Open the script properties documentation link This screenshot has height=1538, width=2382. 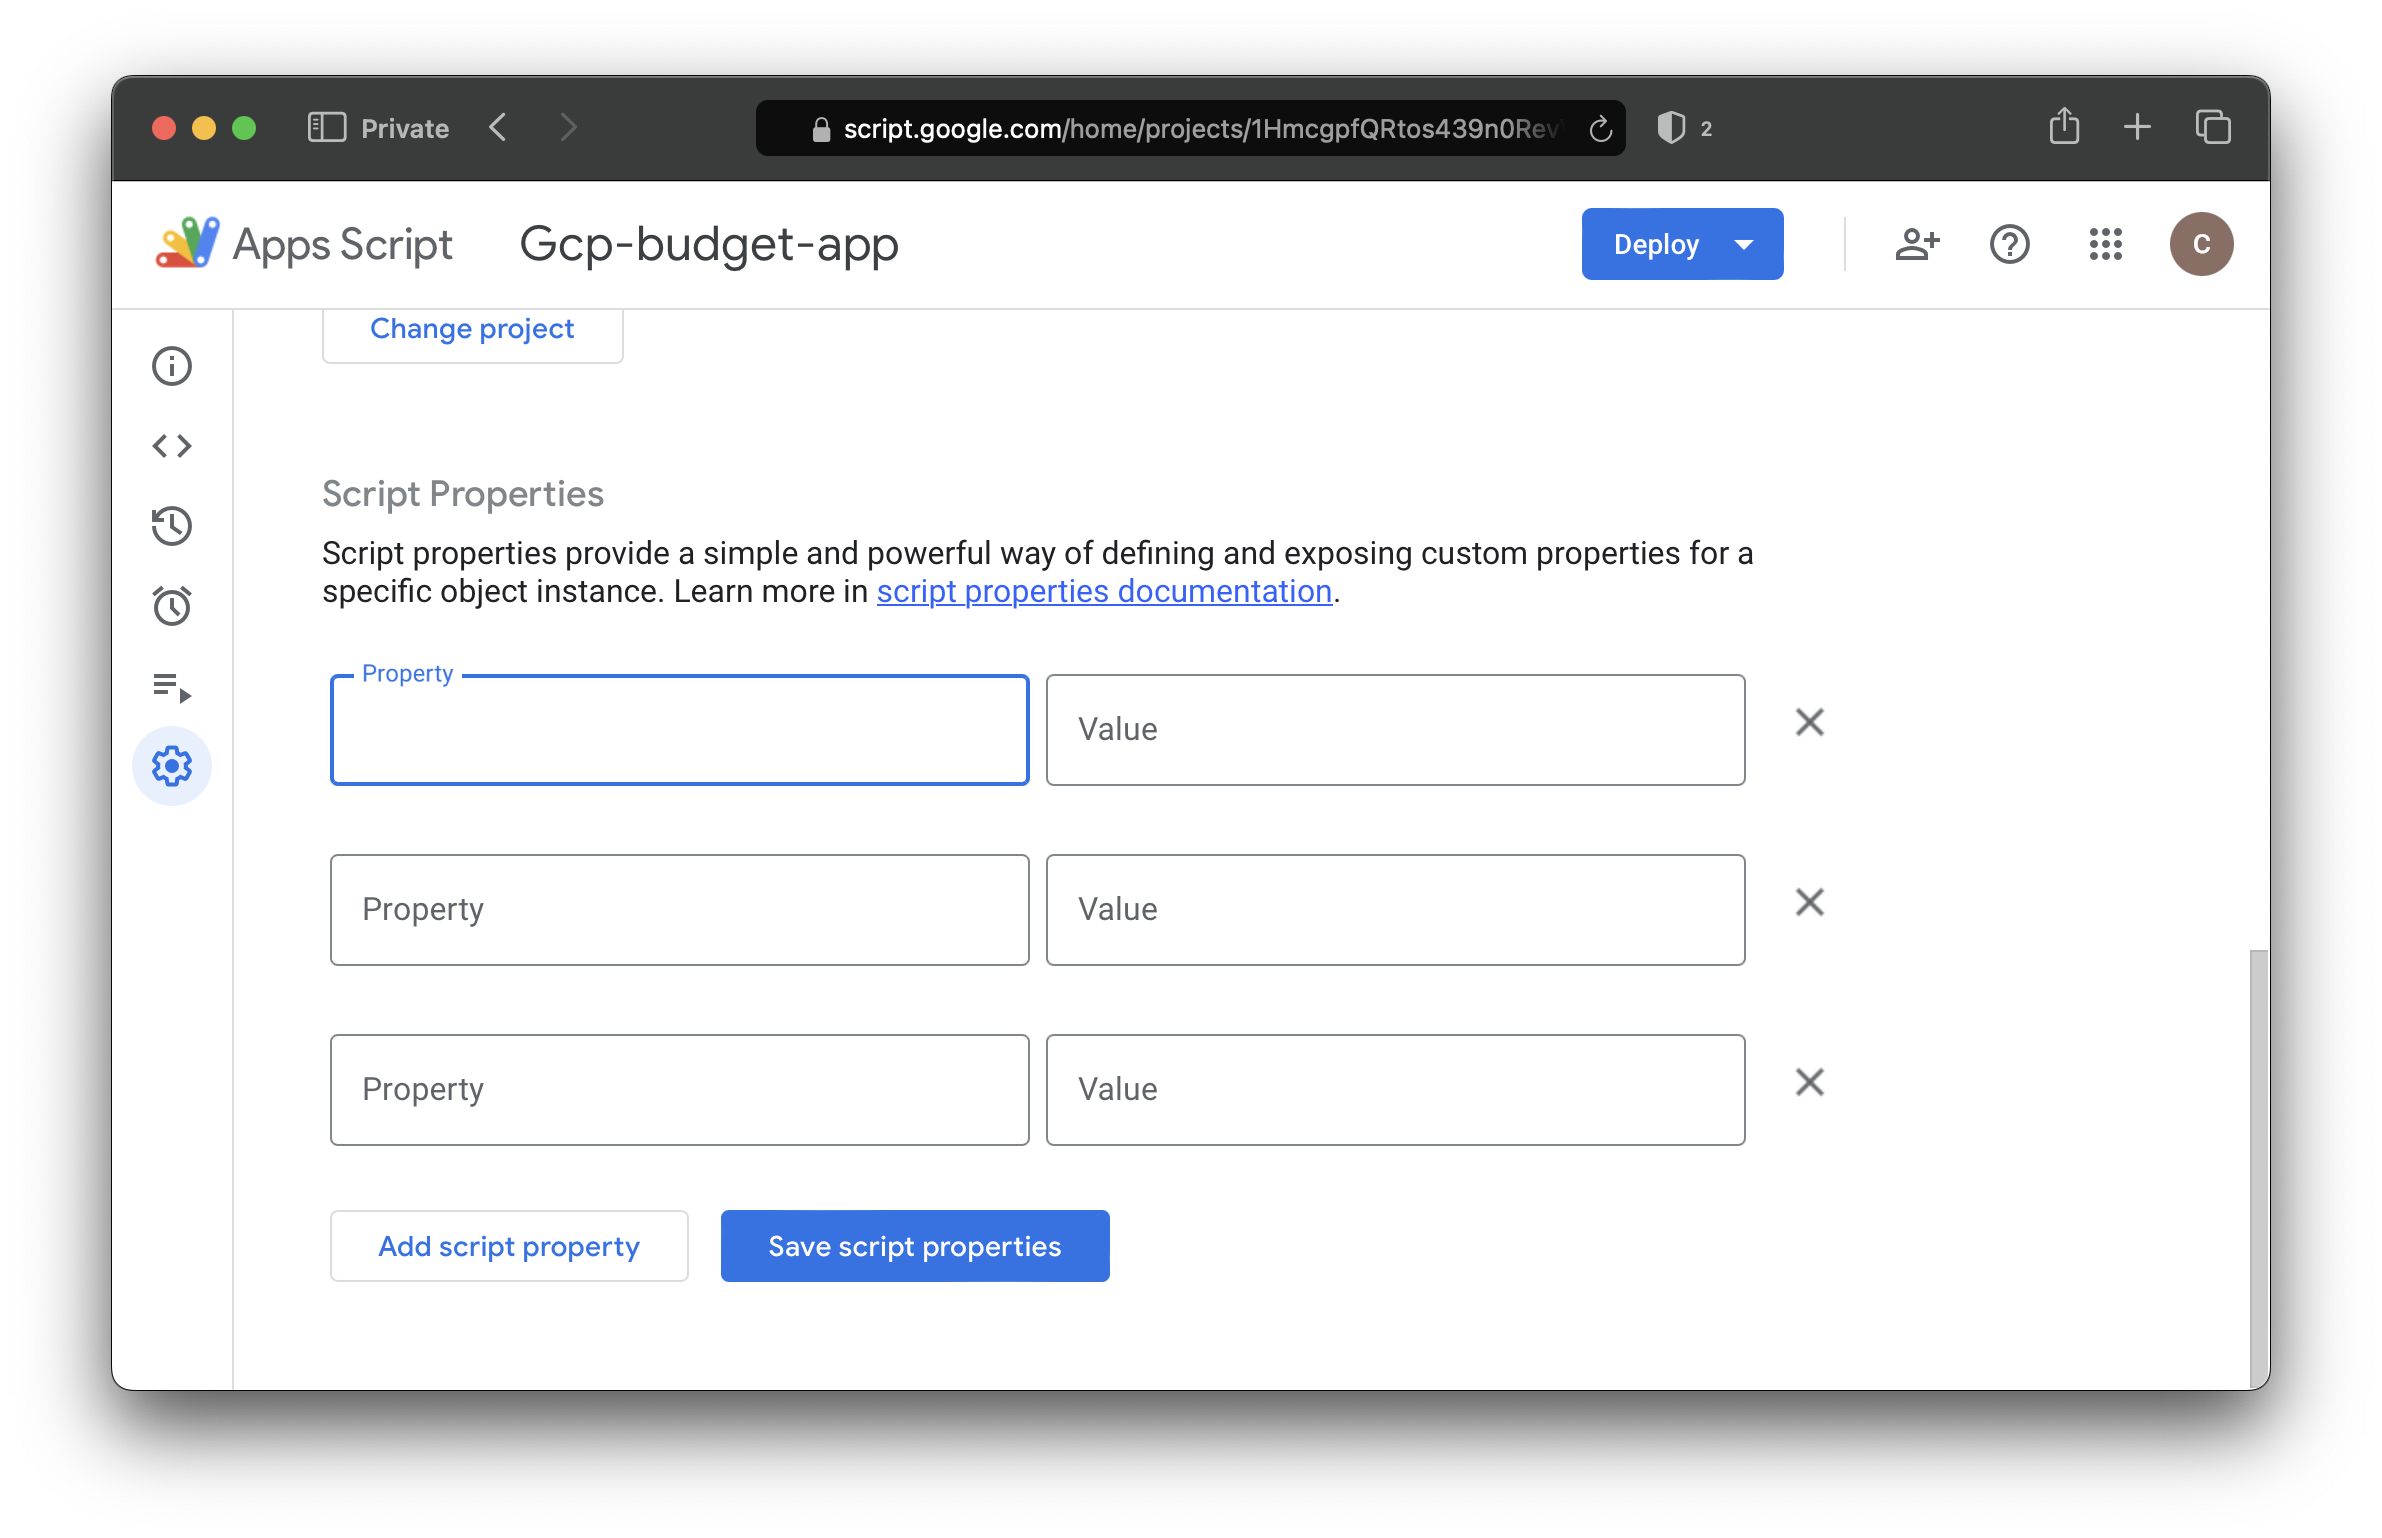pos(1104,591)
